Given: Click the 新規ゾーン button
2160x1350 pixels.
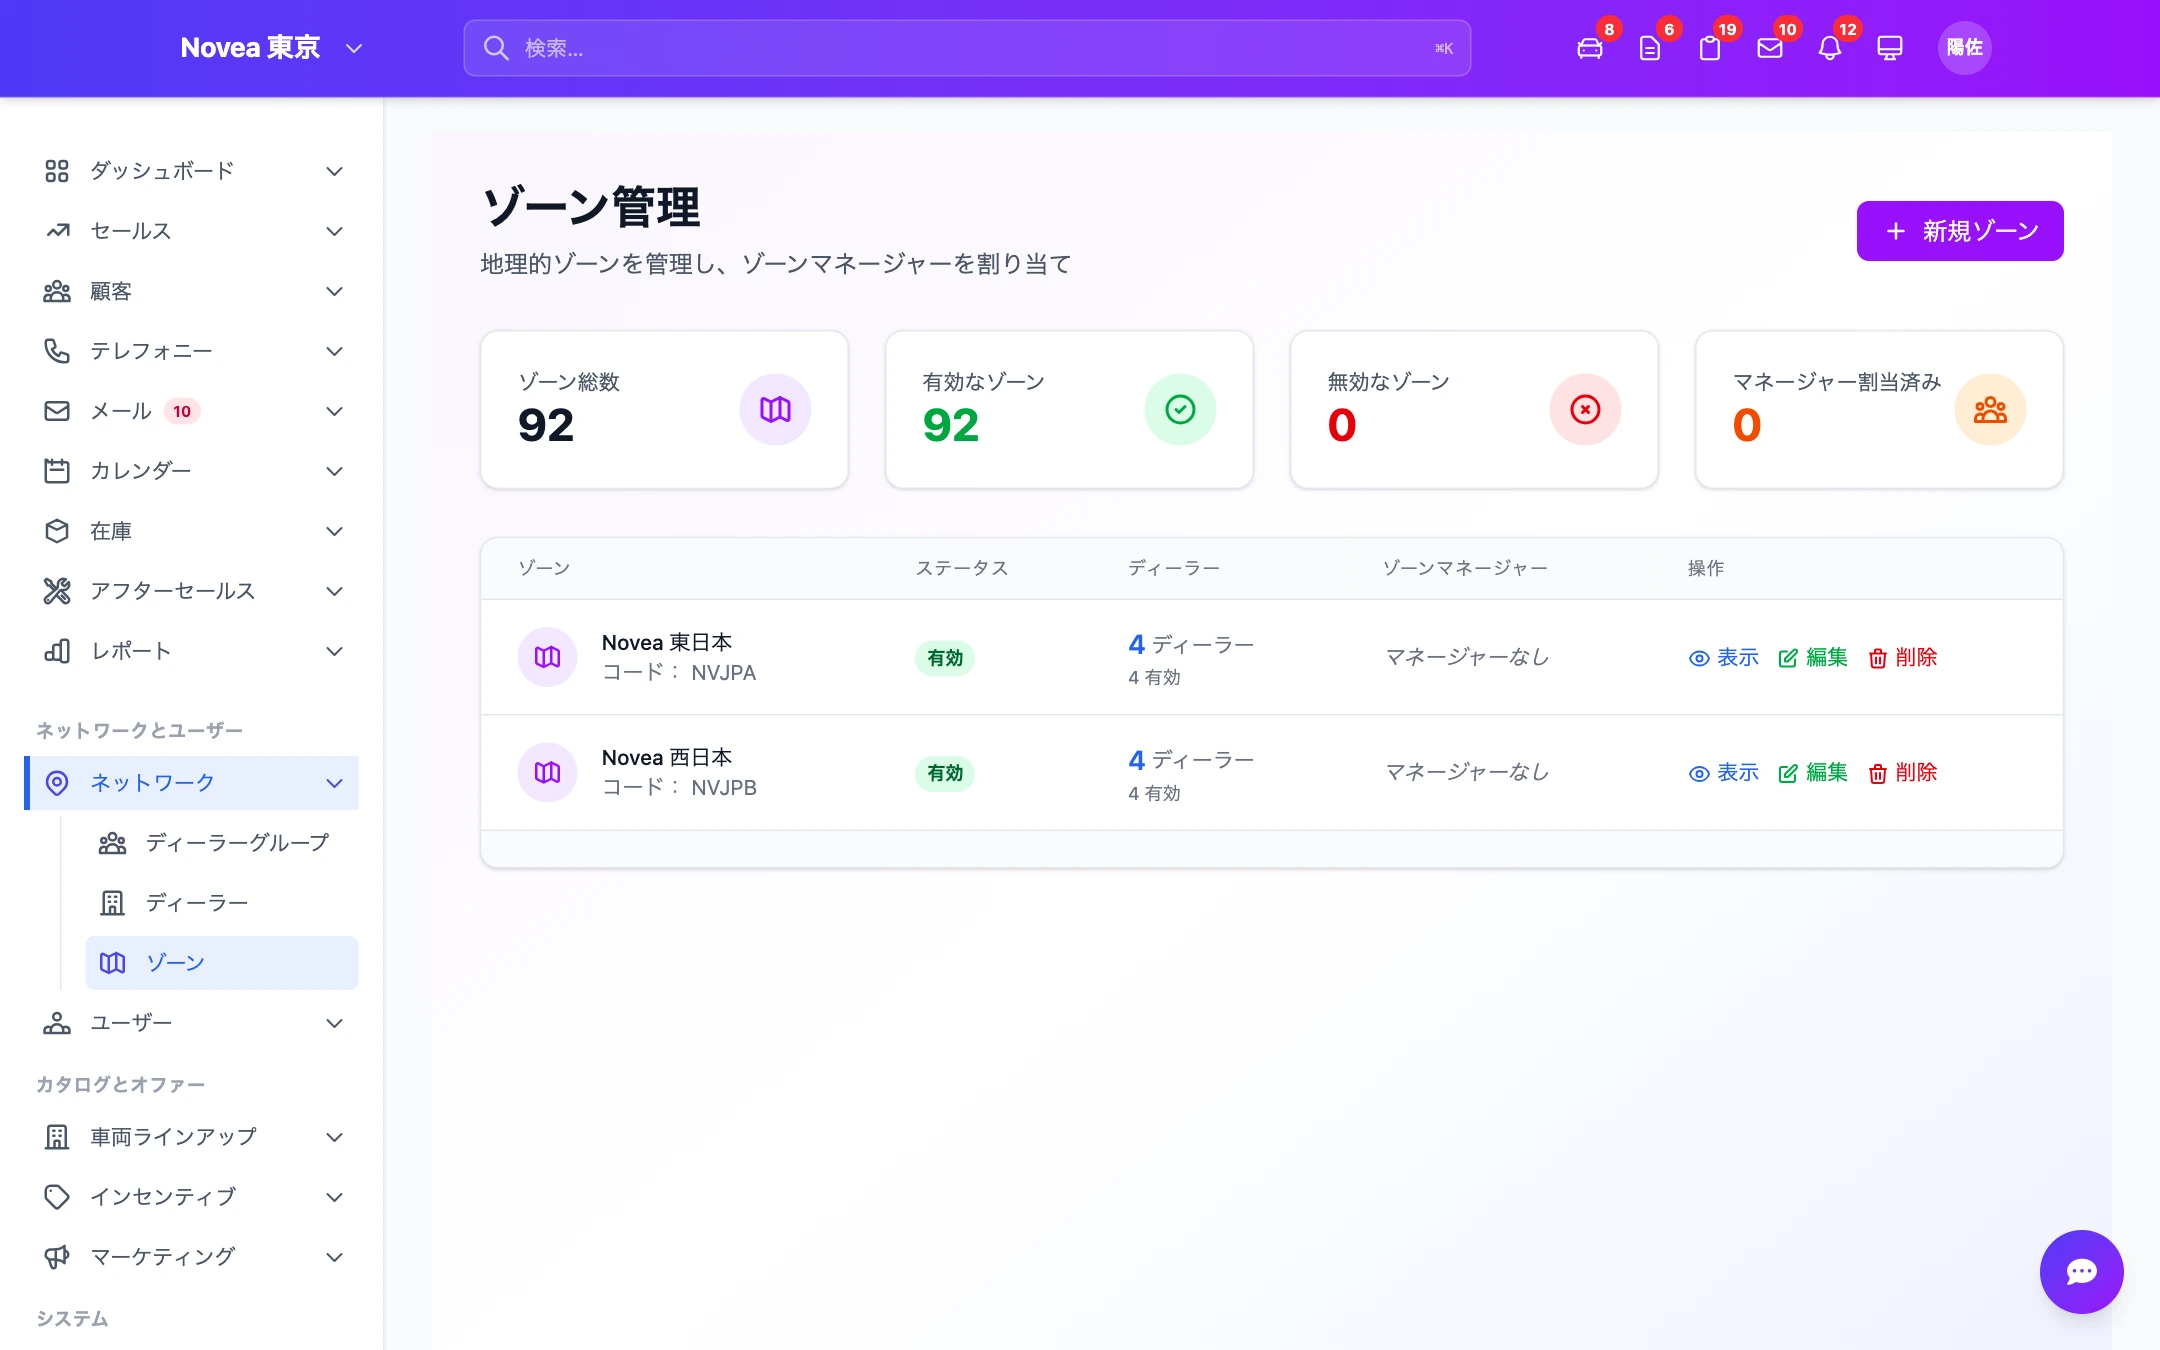Looking at the screenshot, I should 1960,231.
